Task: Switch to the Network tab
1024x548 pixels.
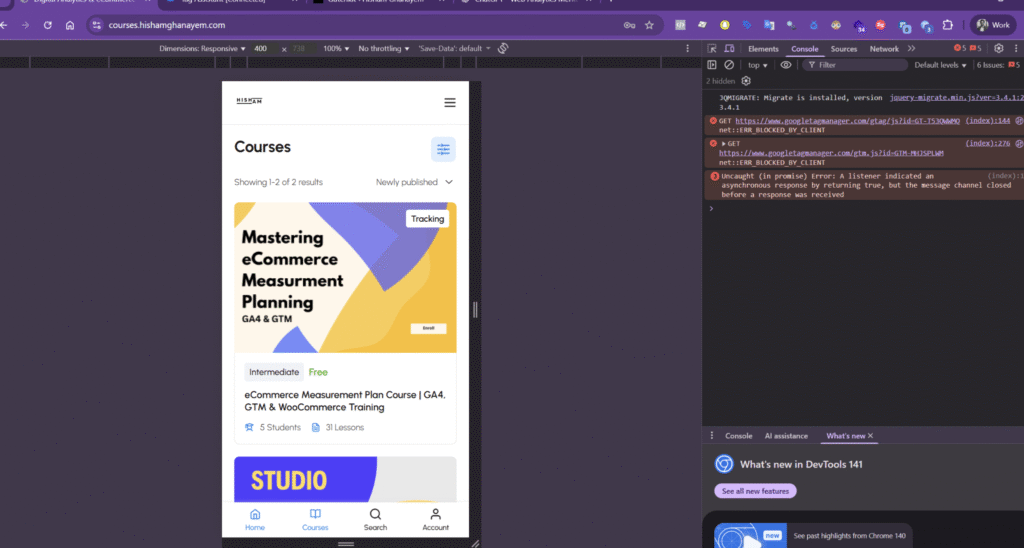Action: 884,48
